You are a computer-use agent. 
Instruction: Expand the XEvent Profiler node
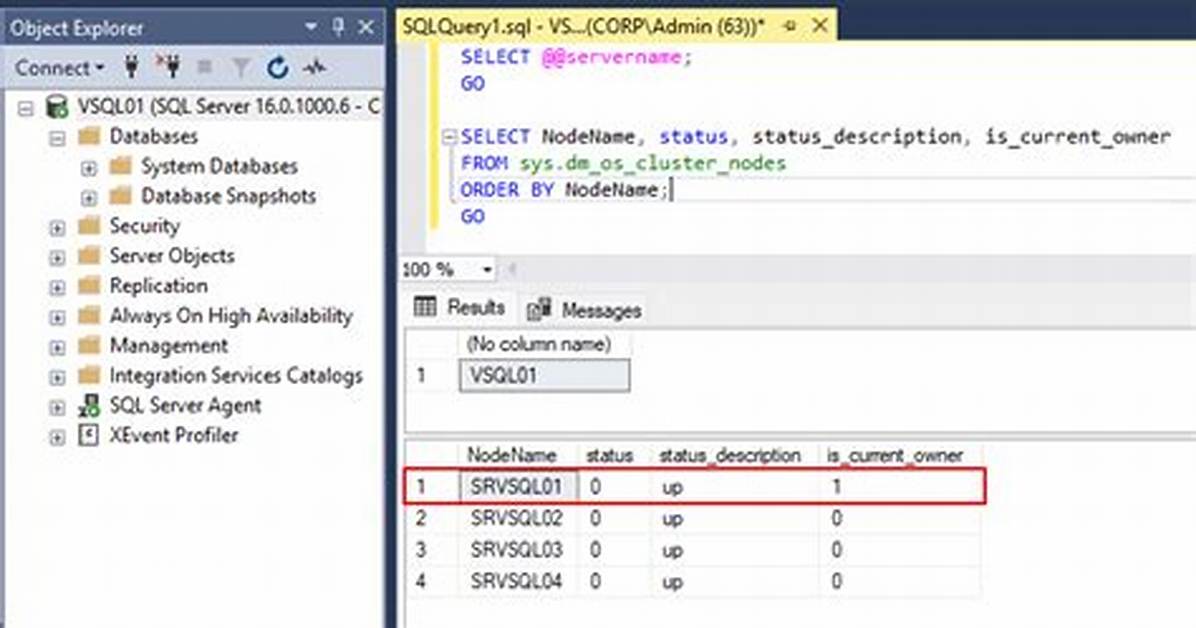(x=57, y=437)
